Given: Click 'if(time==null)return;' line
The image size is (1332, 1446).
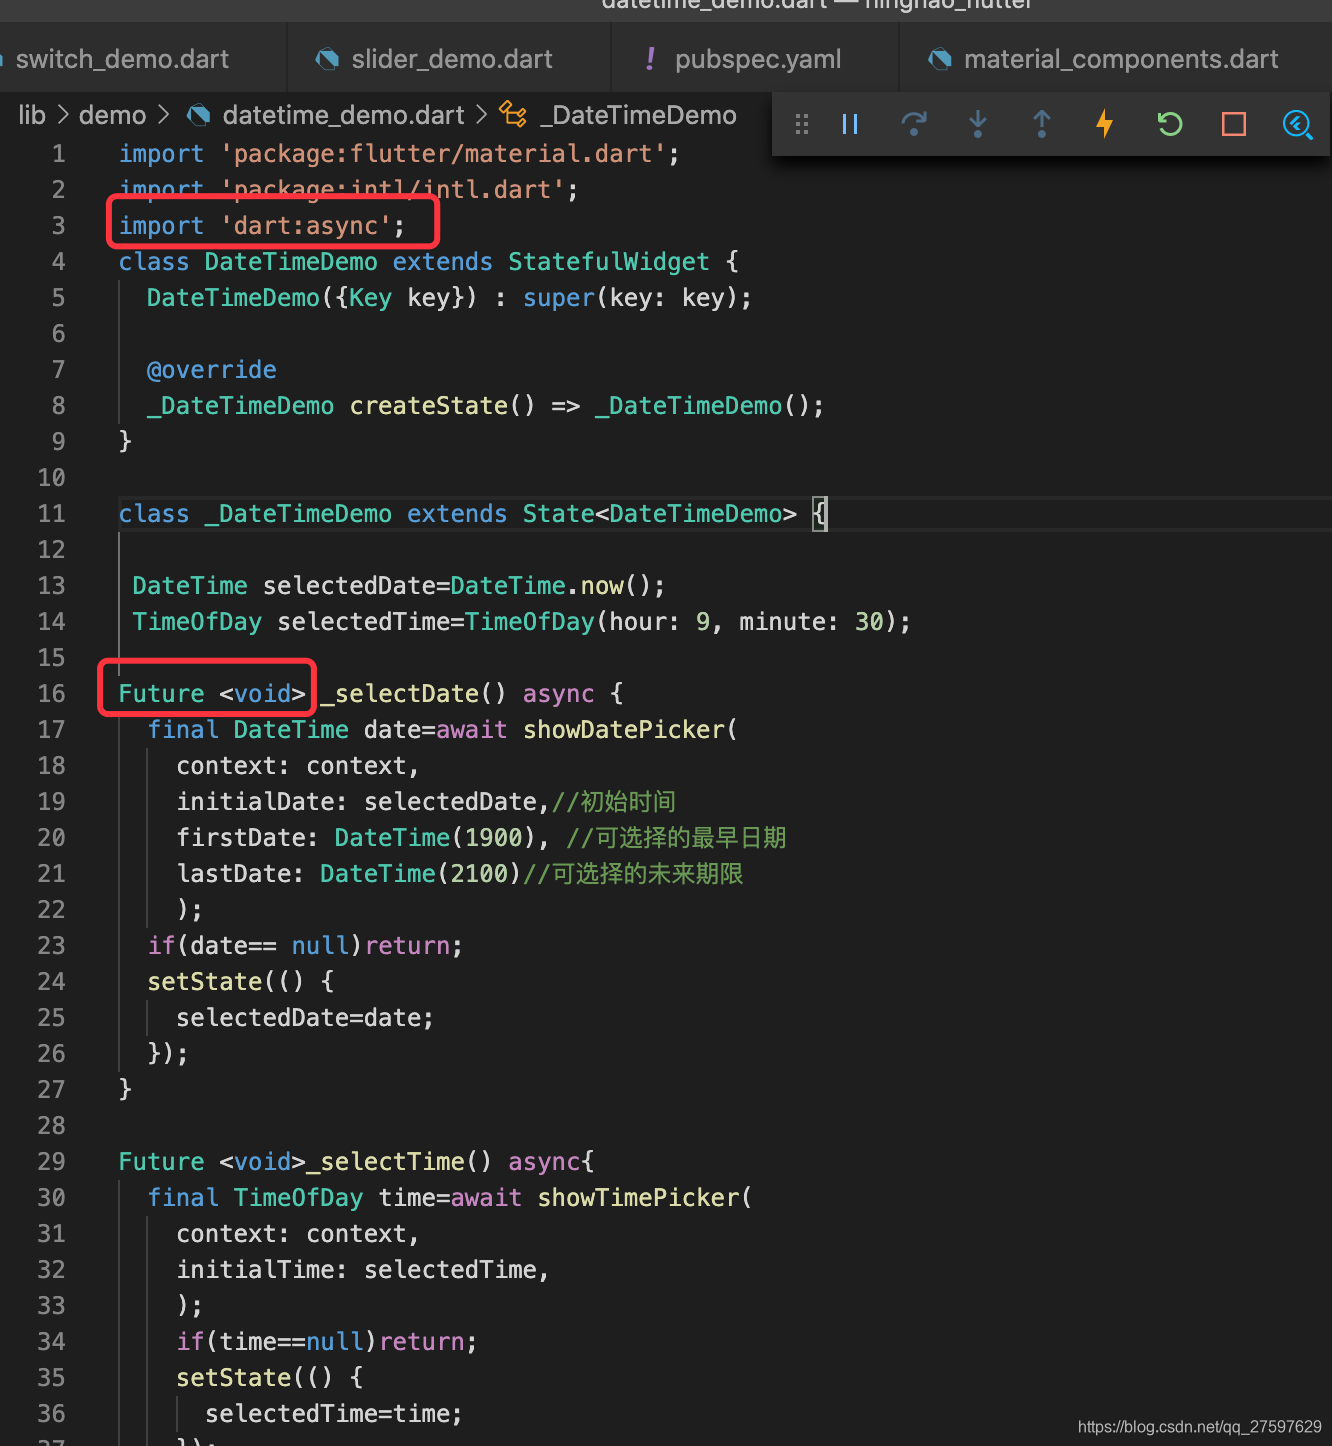Looking at the screenshot, I should (x=327, y=1342).
